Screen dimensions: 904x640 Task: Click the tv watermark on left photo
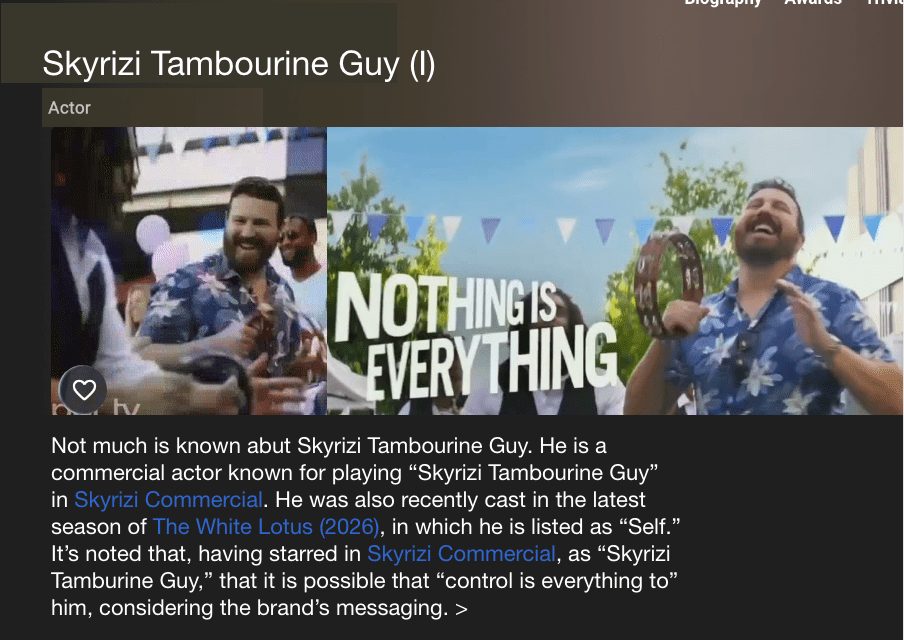[96, 408]
